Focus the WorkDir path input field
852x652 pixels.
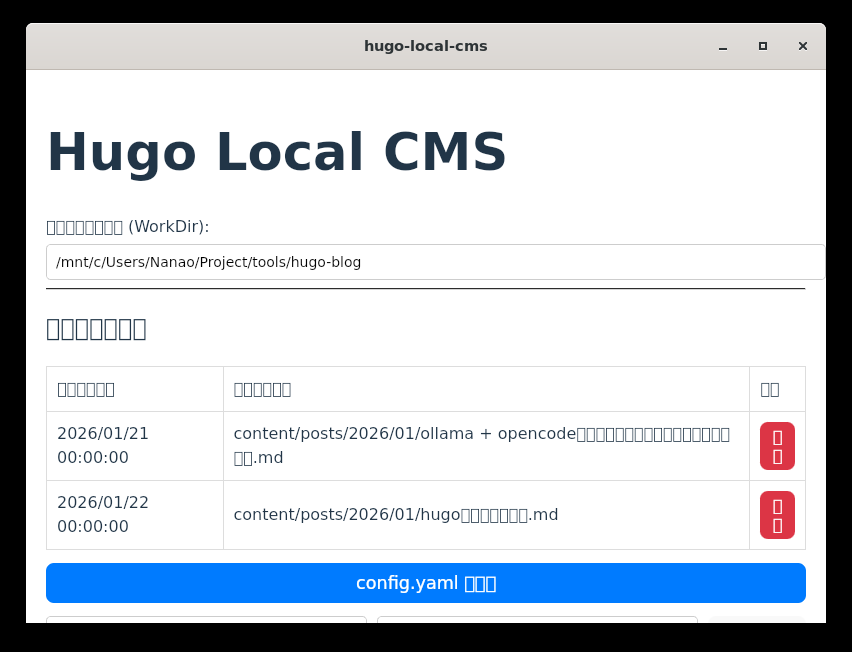[x=435, y=262]
